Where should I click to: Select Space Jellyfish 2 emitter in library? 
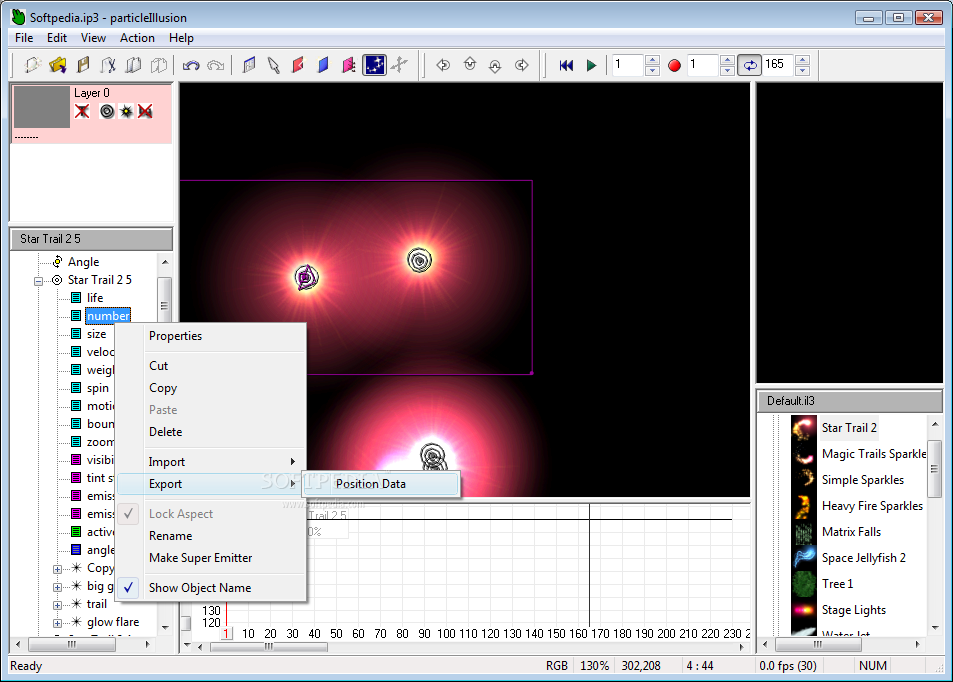tap(863, 558)
